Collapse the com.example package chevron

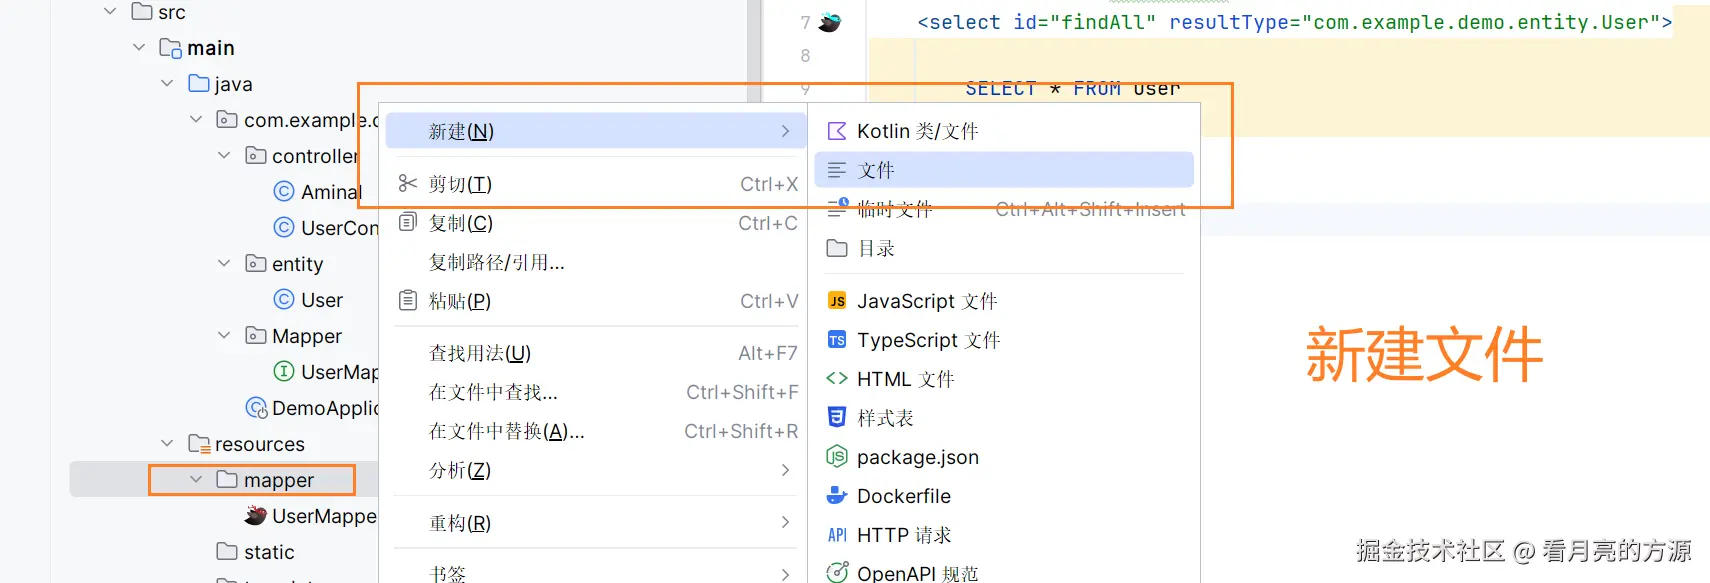coord(196,119)
